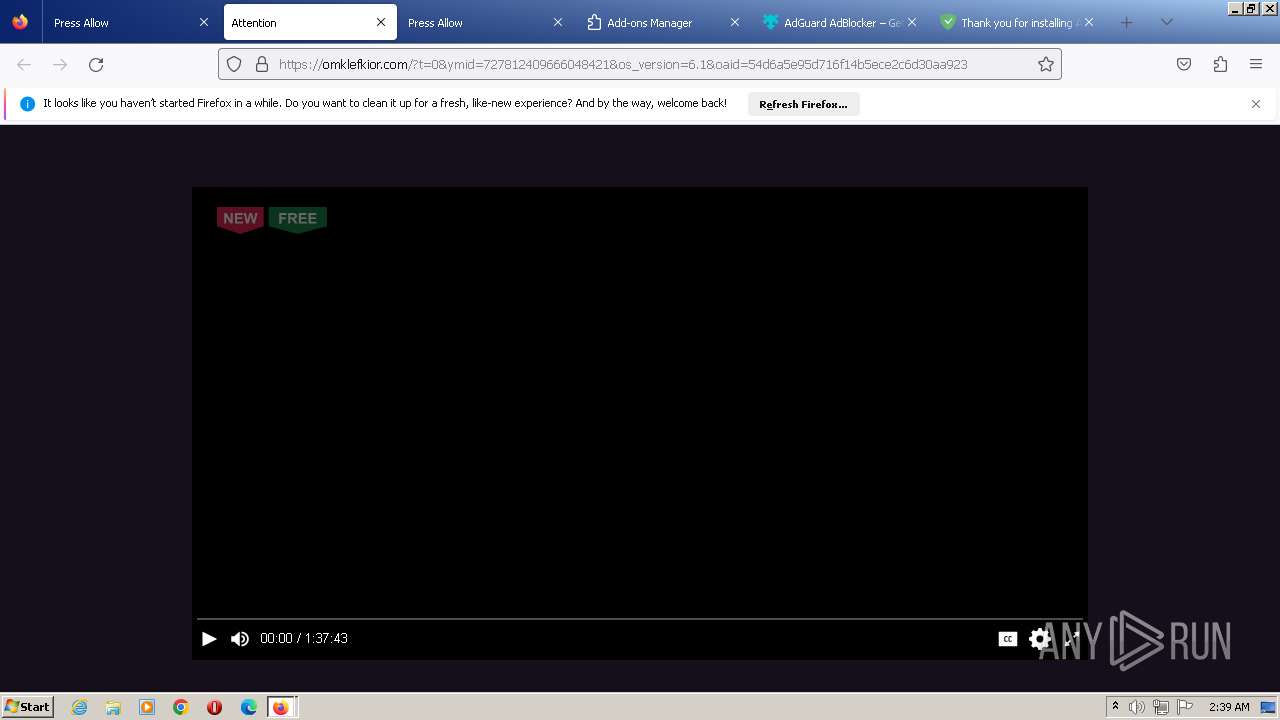Open the Save to Pocket icon

[x=1184, y=64]
